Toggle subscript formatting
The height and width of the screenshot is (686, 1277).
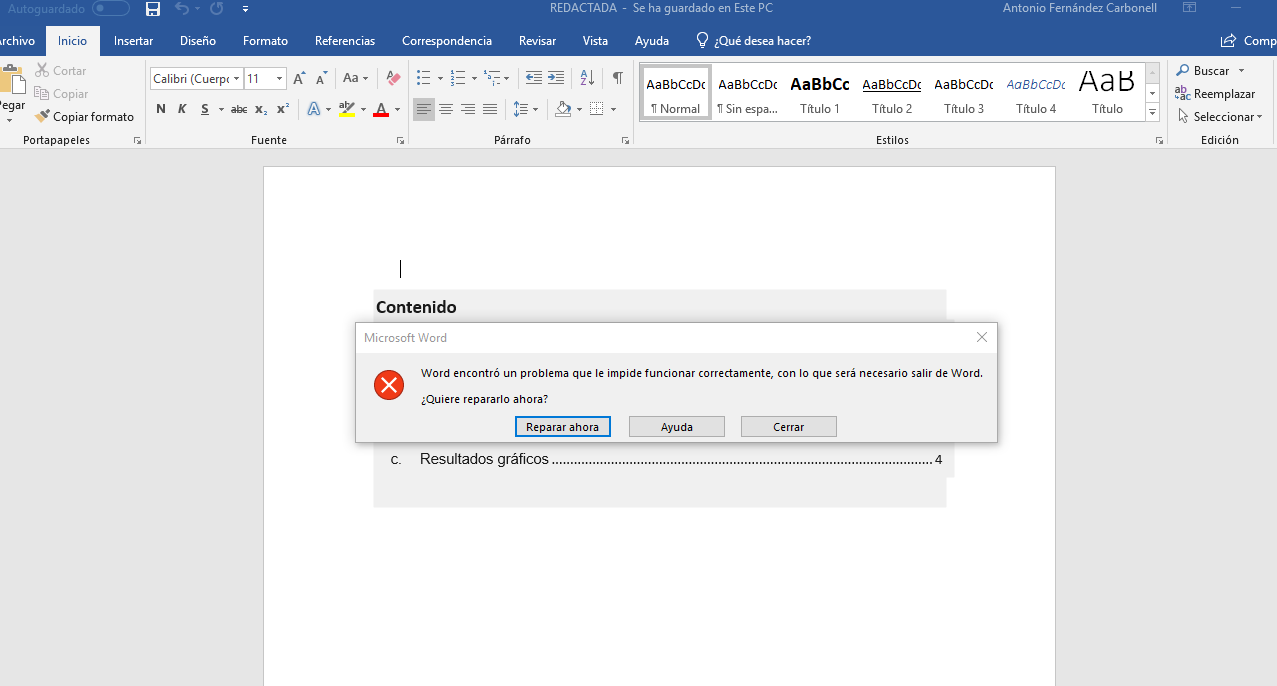point(261,109)
